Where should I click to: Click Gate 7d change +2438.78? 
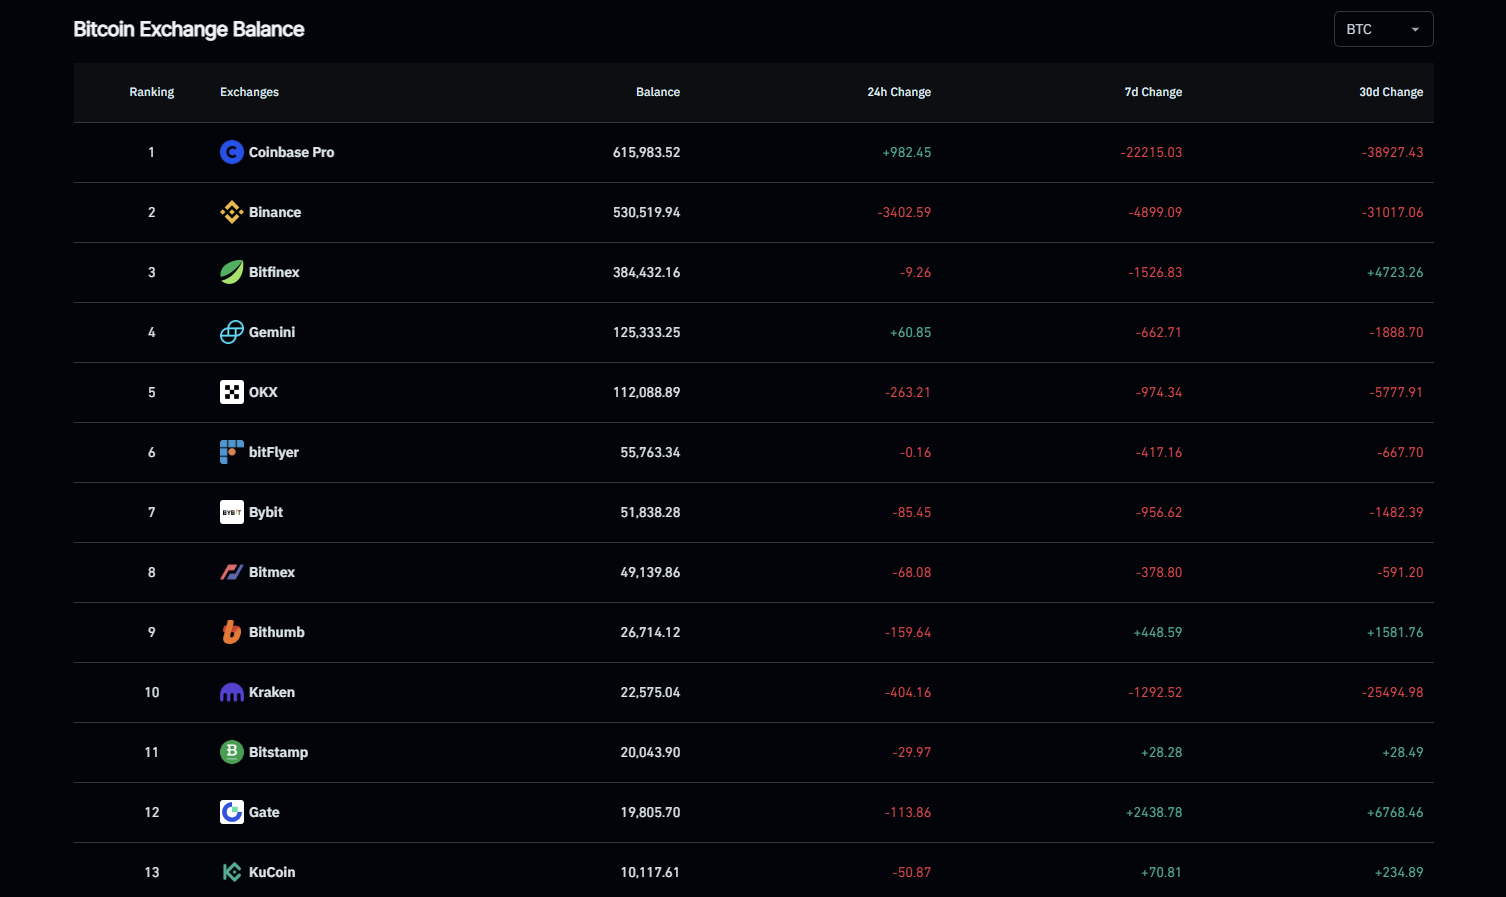[x=1154, y=812]
